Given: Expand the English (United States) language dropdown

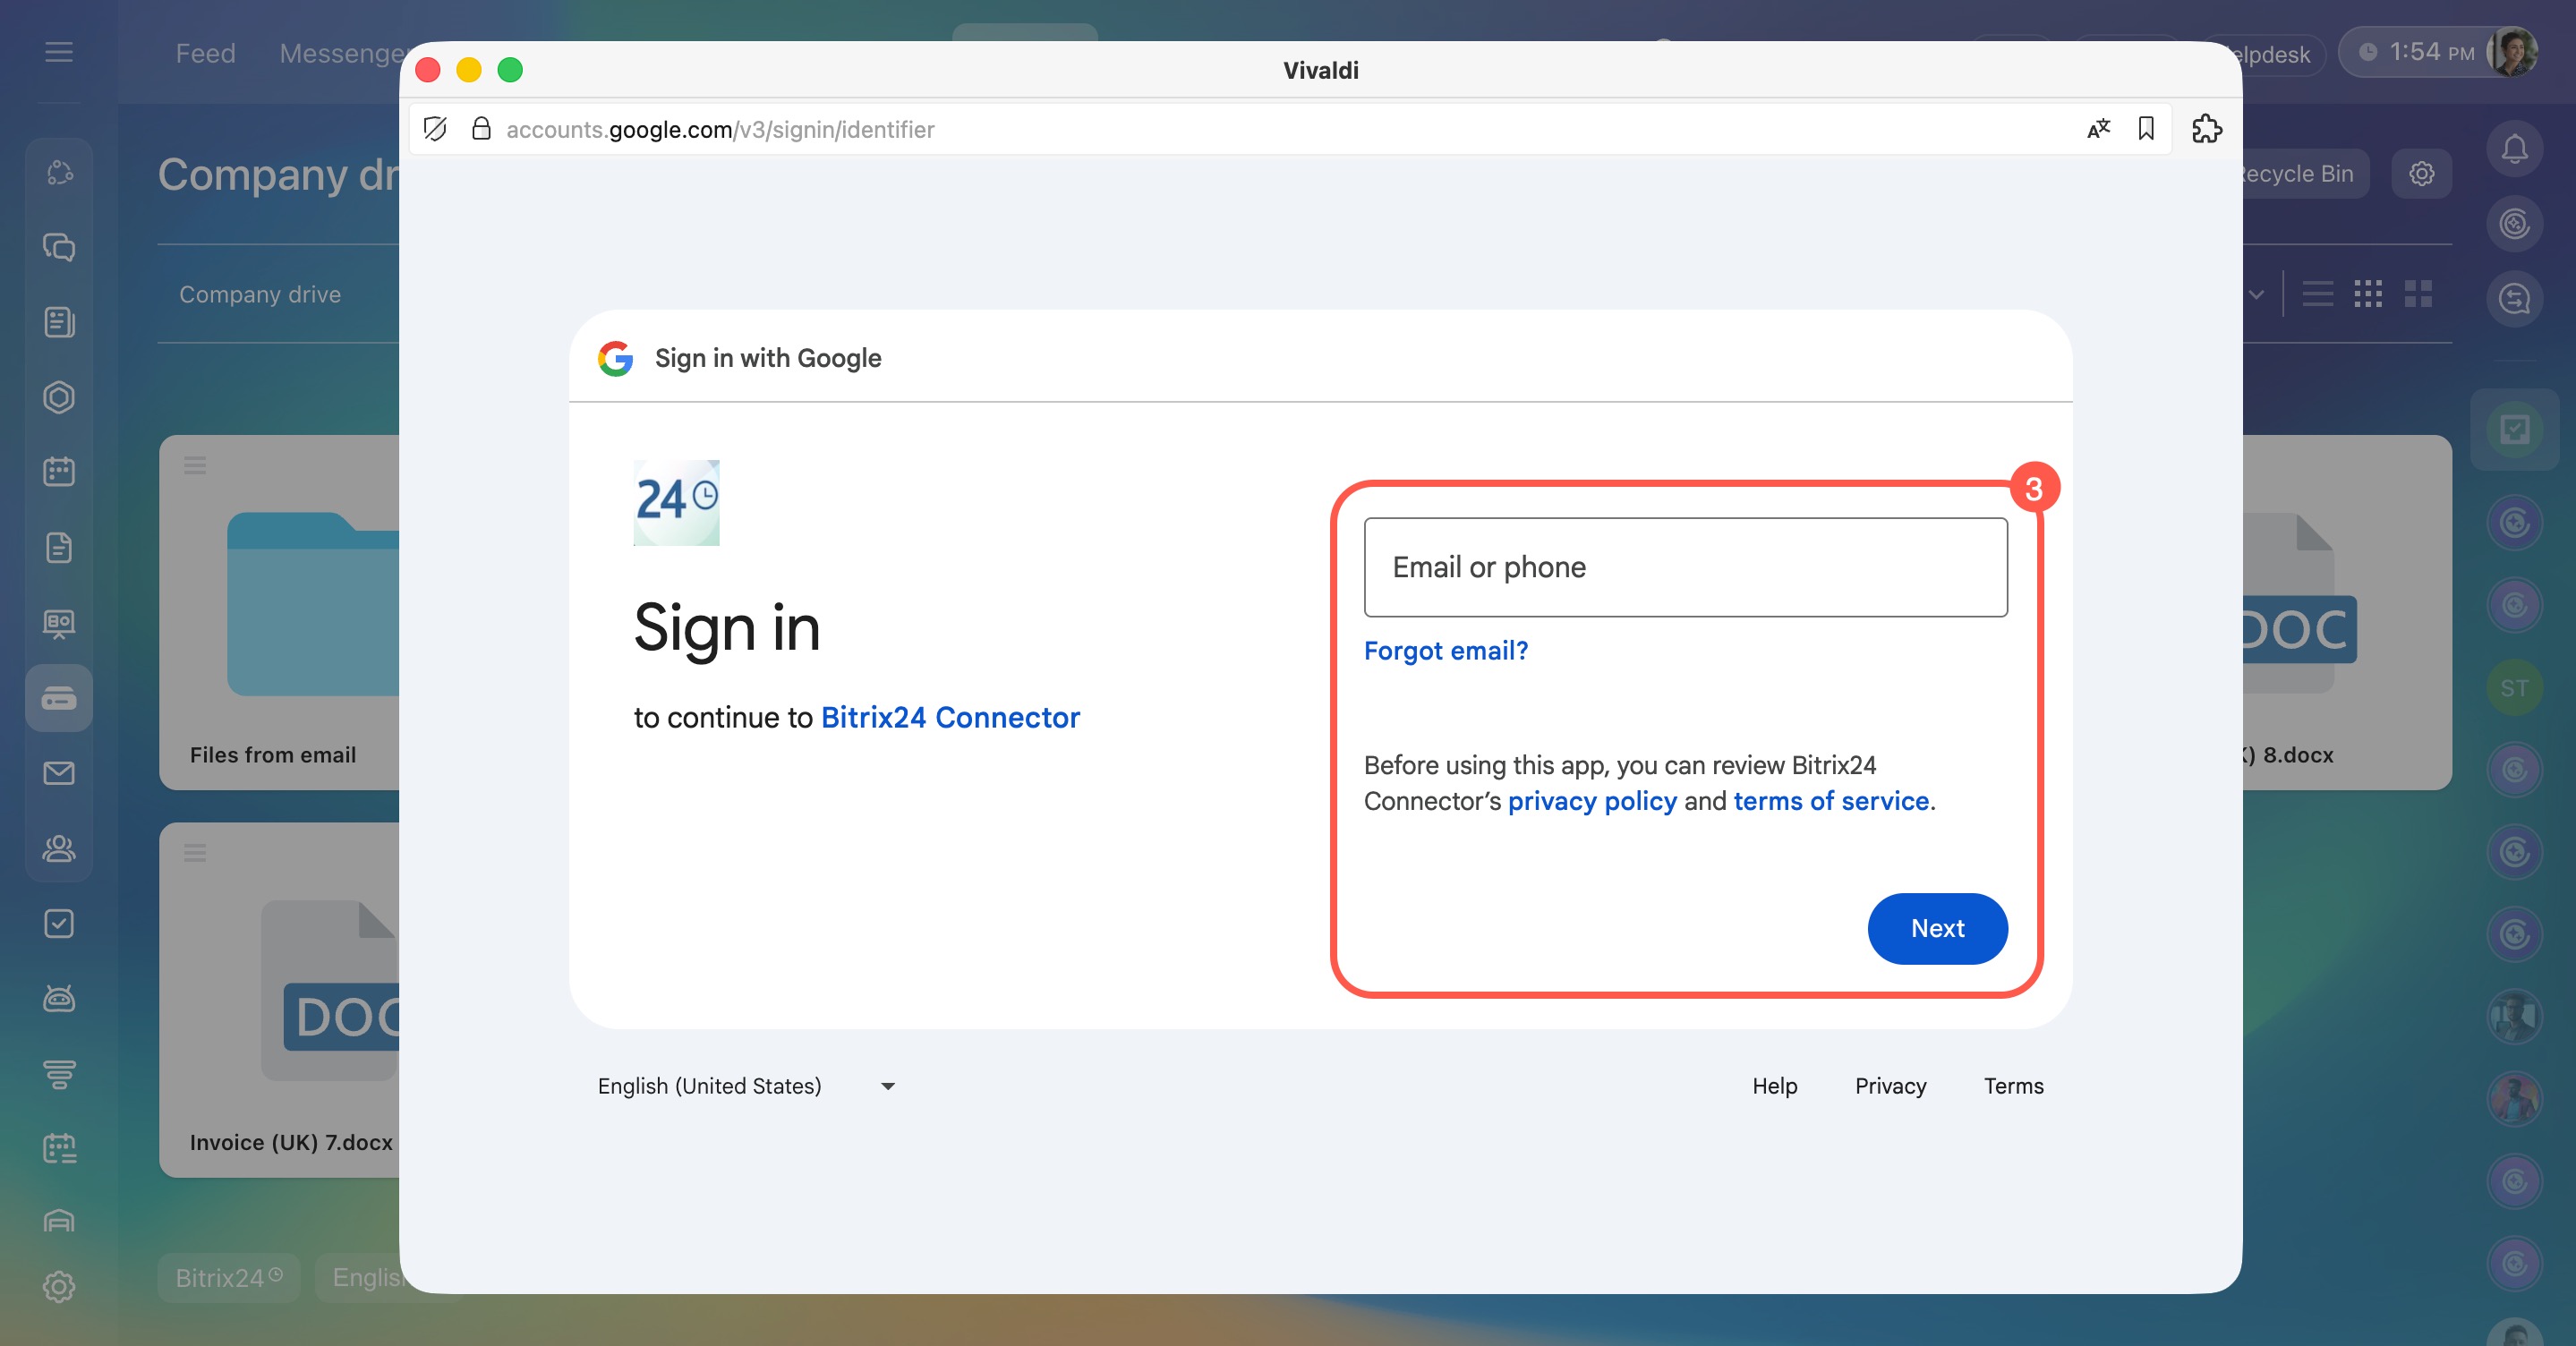Looking at the screenshot, I should click(746, 1086).
